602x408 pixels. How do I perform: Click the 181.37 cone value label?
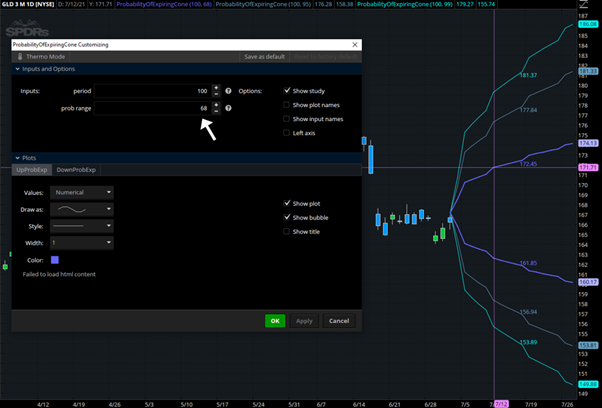(x=528, y=75)
